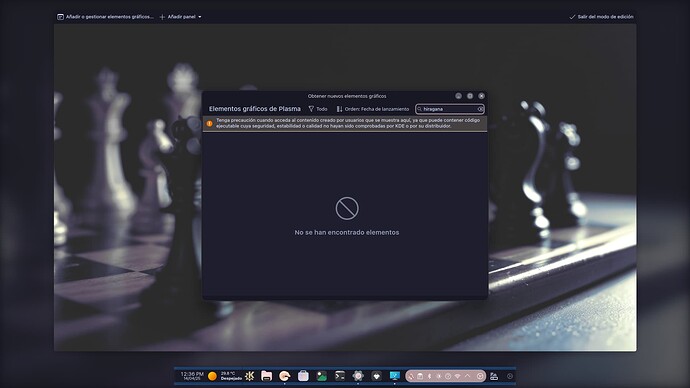Click 'Salir del modo de edición'

tap(601, 17)
